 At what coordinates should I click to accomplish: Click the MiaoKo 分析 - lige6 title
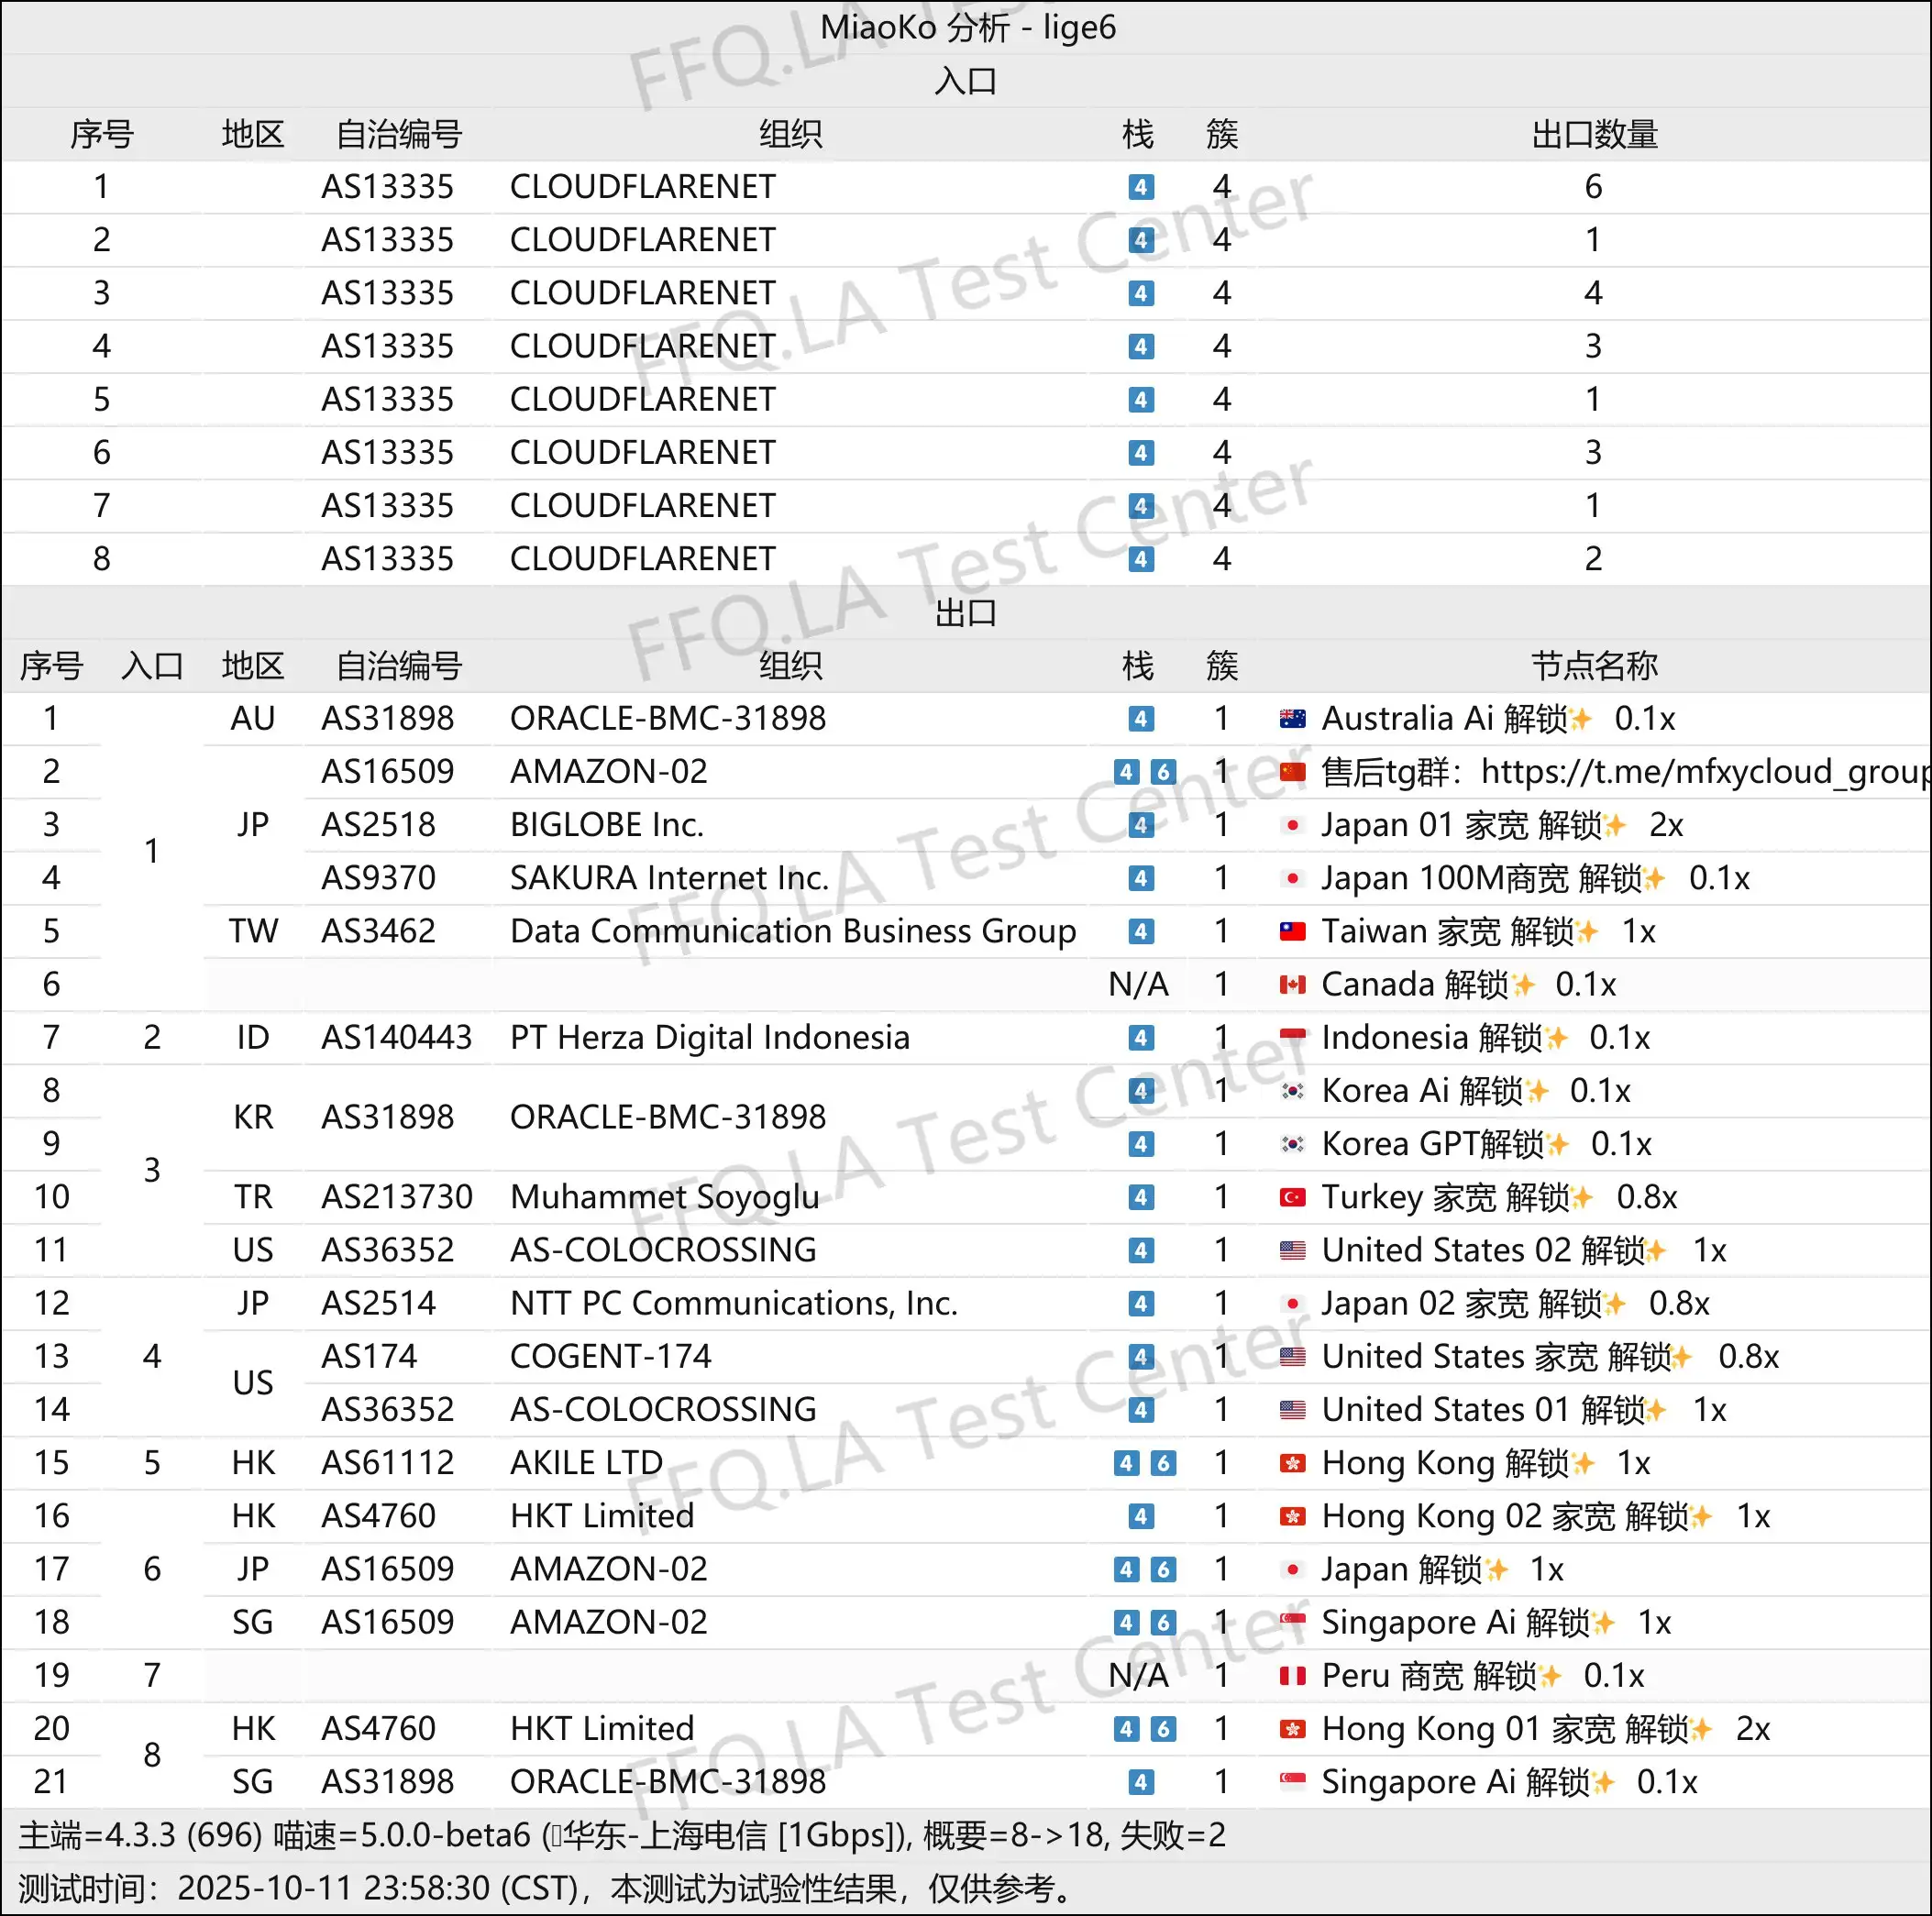tap(966, 27)
